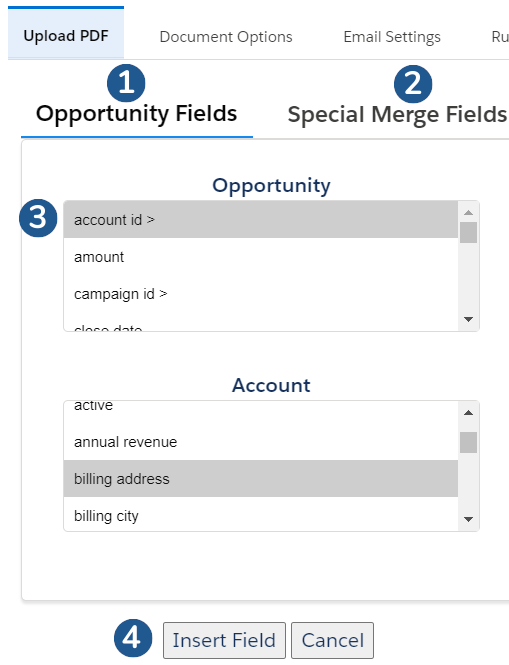
Task: Click the Opportunity list scrollbar thumb
Action: click(x=468, y=232)
